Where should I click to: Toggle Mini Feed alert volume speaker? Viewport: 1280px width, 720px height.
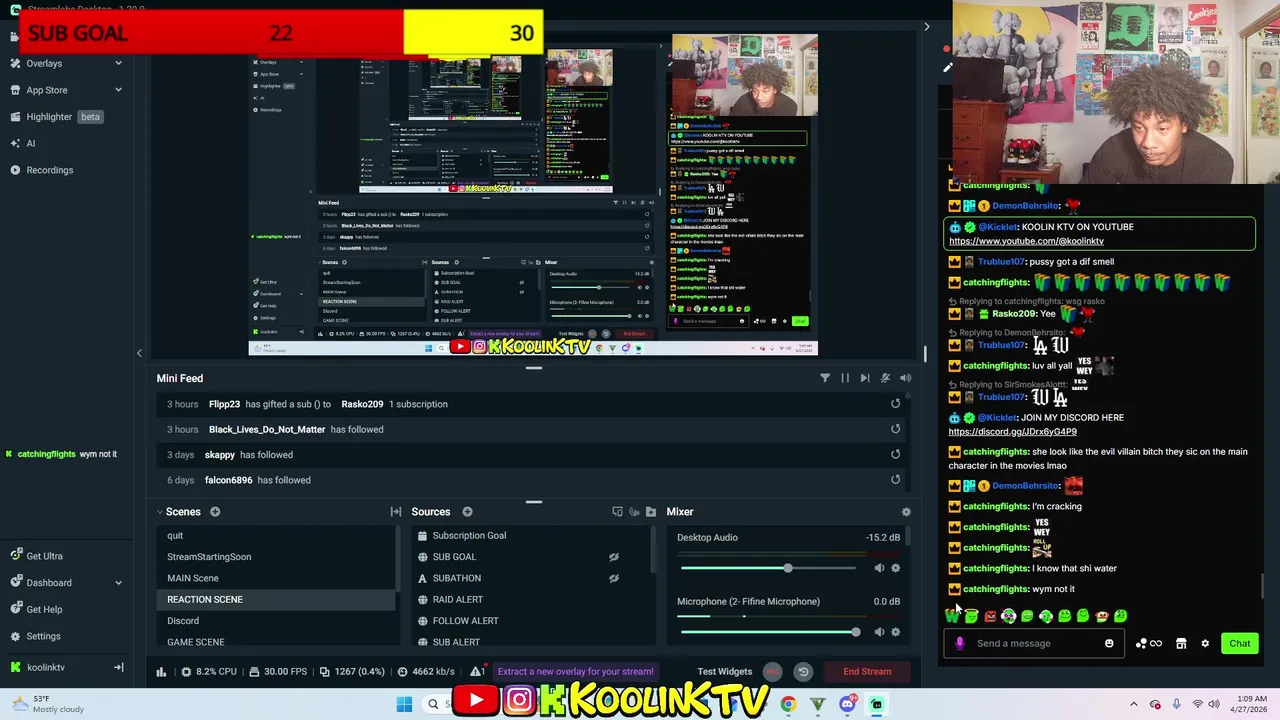[x=905, y=378]
